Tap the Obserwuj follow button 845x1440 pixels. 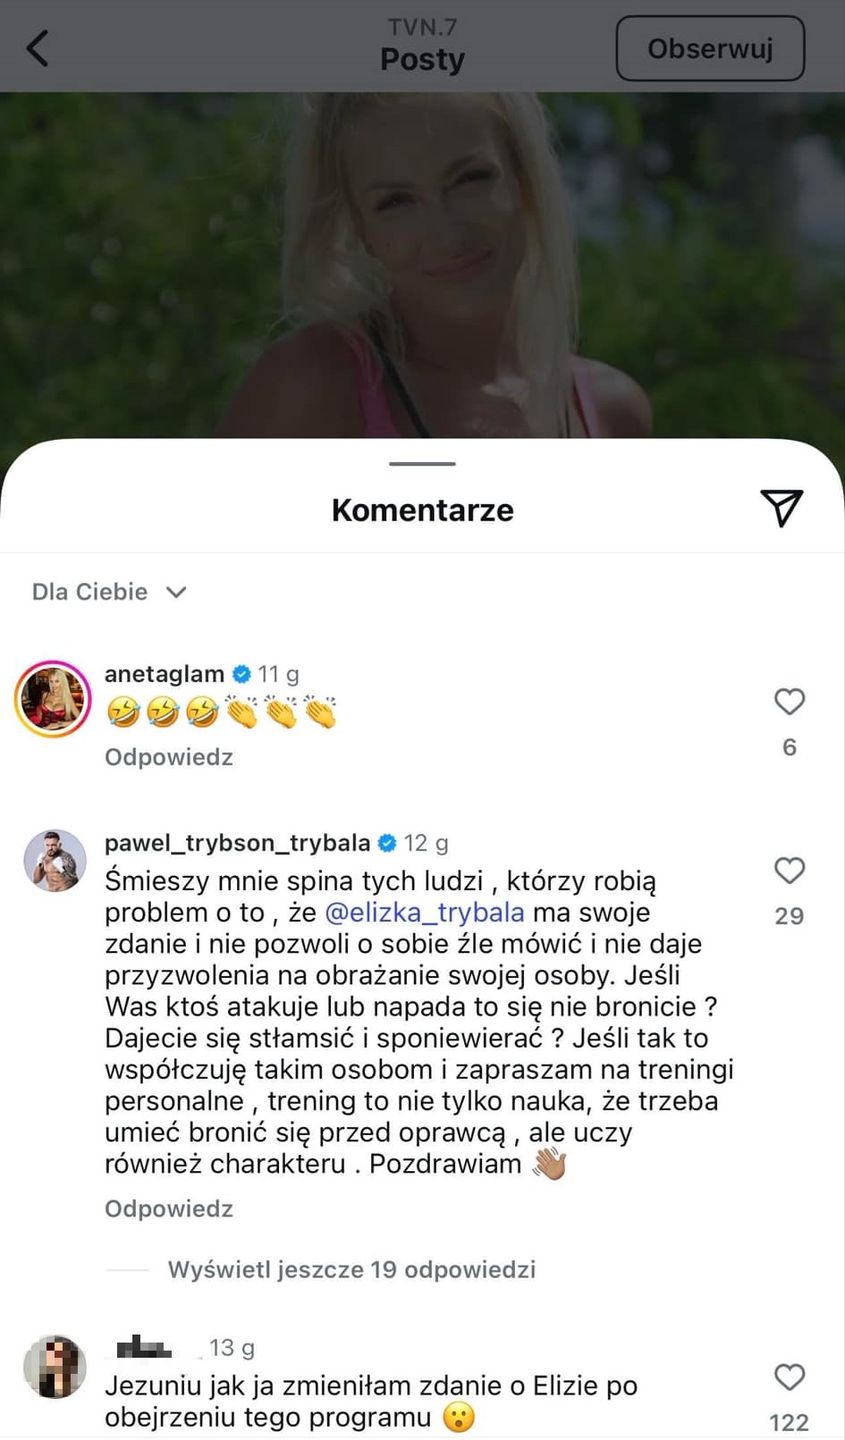(710, 48)
